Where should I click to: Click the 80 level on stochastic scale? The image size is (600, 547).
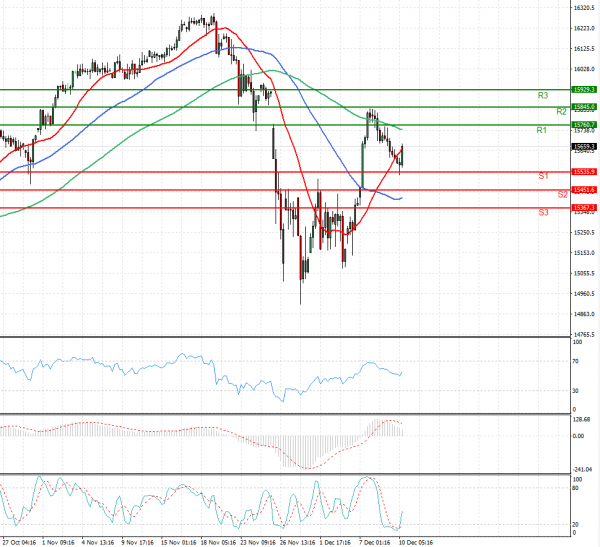(576, 488)
